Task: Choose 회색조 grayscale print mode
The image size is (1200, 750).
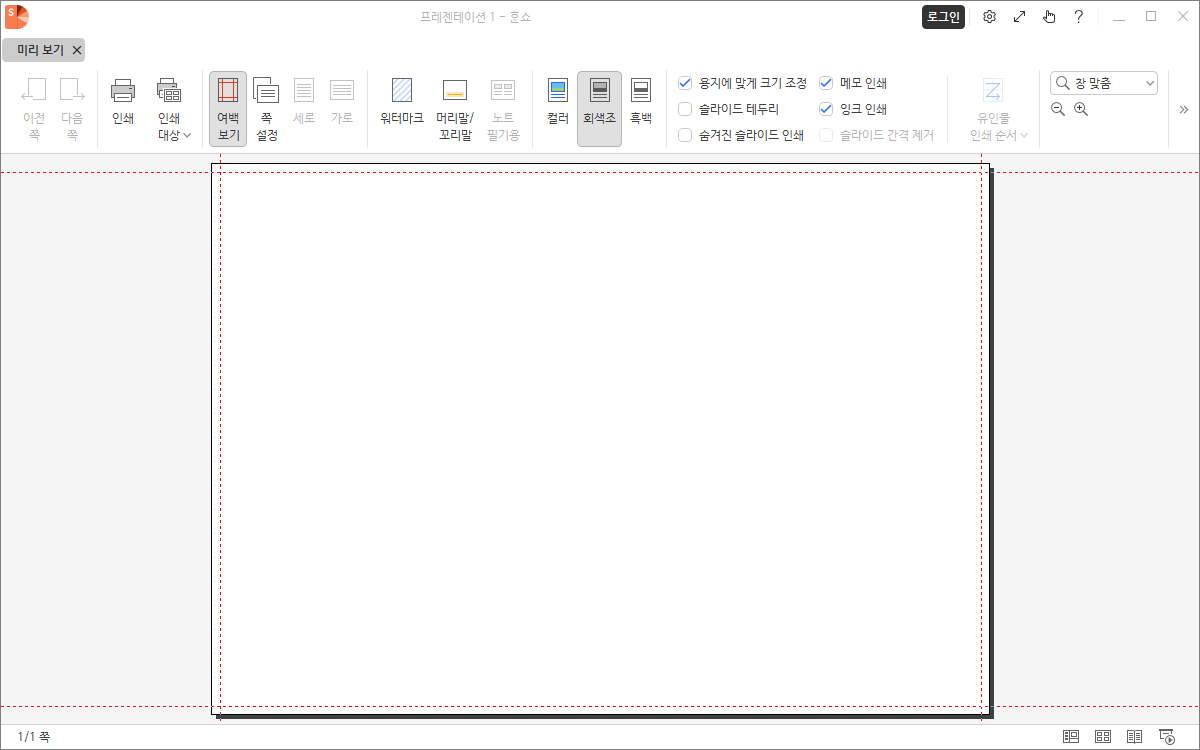Action: pos(599,109)
